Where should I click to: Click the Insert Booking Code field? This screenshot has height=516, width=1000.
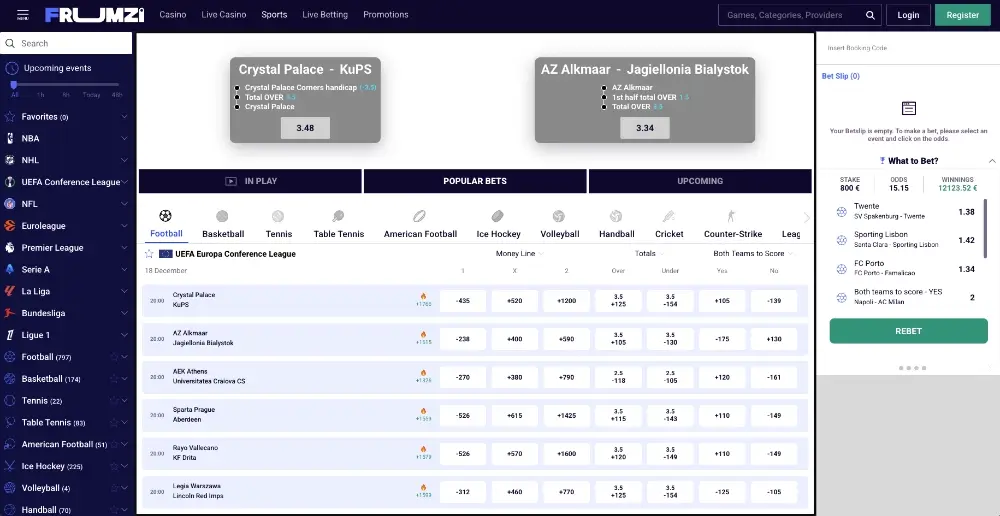(908, 48)
